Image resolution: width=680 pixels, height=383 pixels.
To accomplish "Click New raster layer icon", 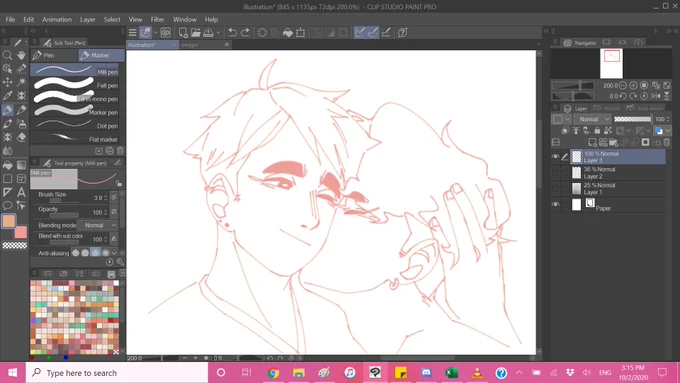I will 592,142.
